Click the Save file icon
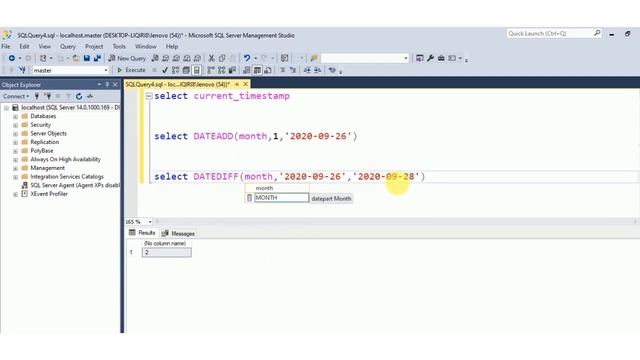640x360 pixels. point(87,58)
